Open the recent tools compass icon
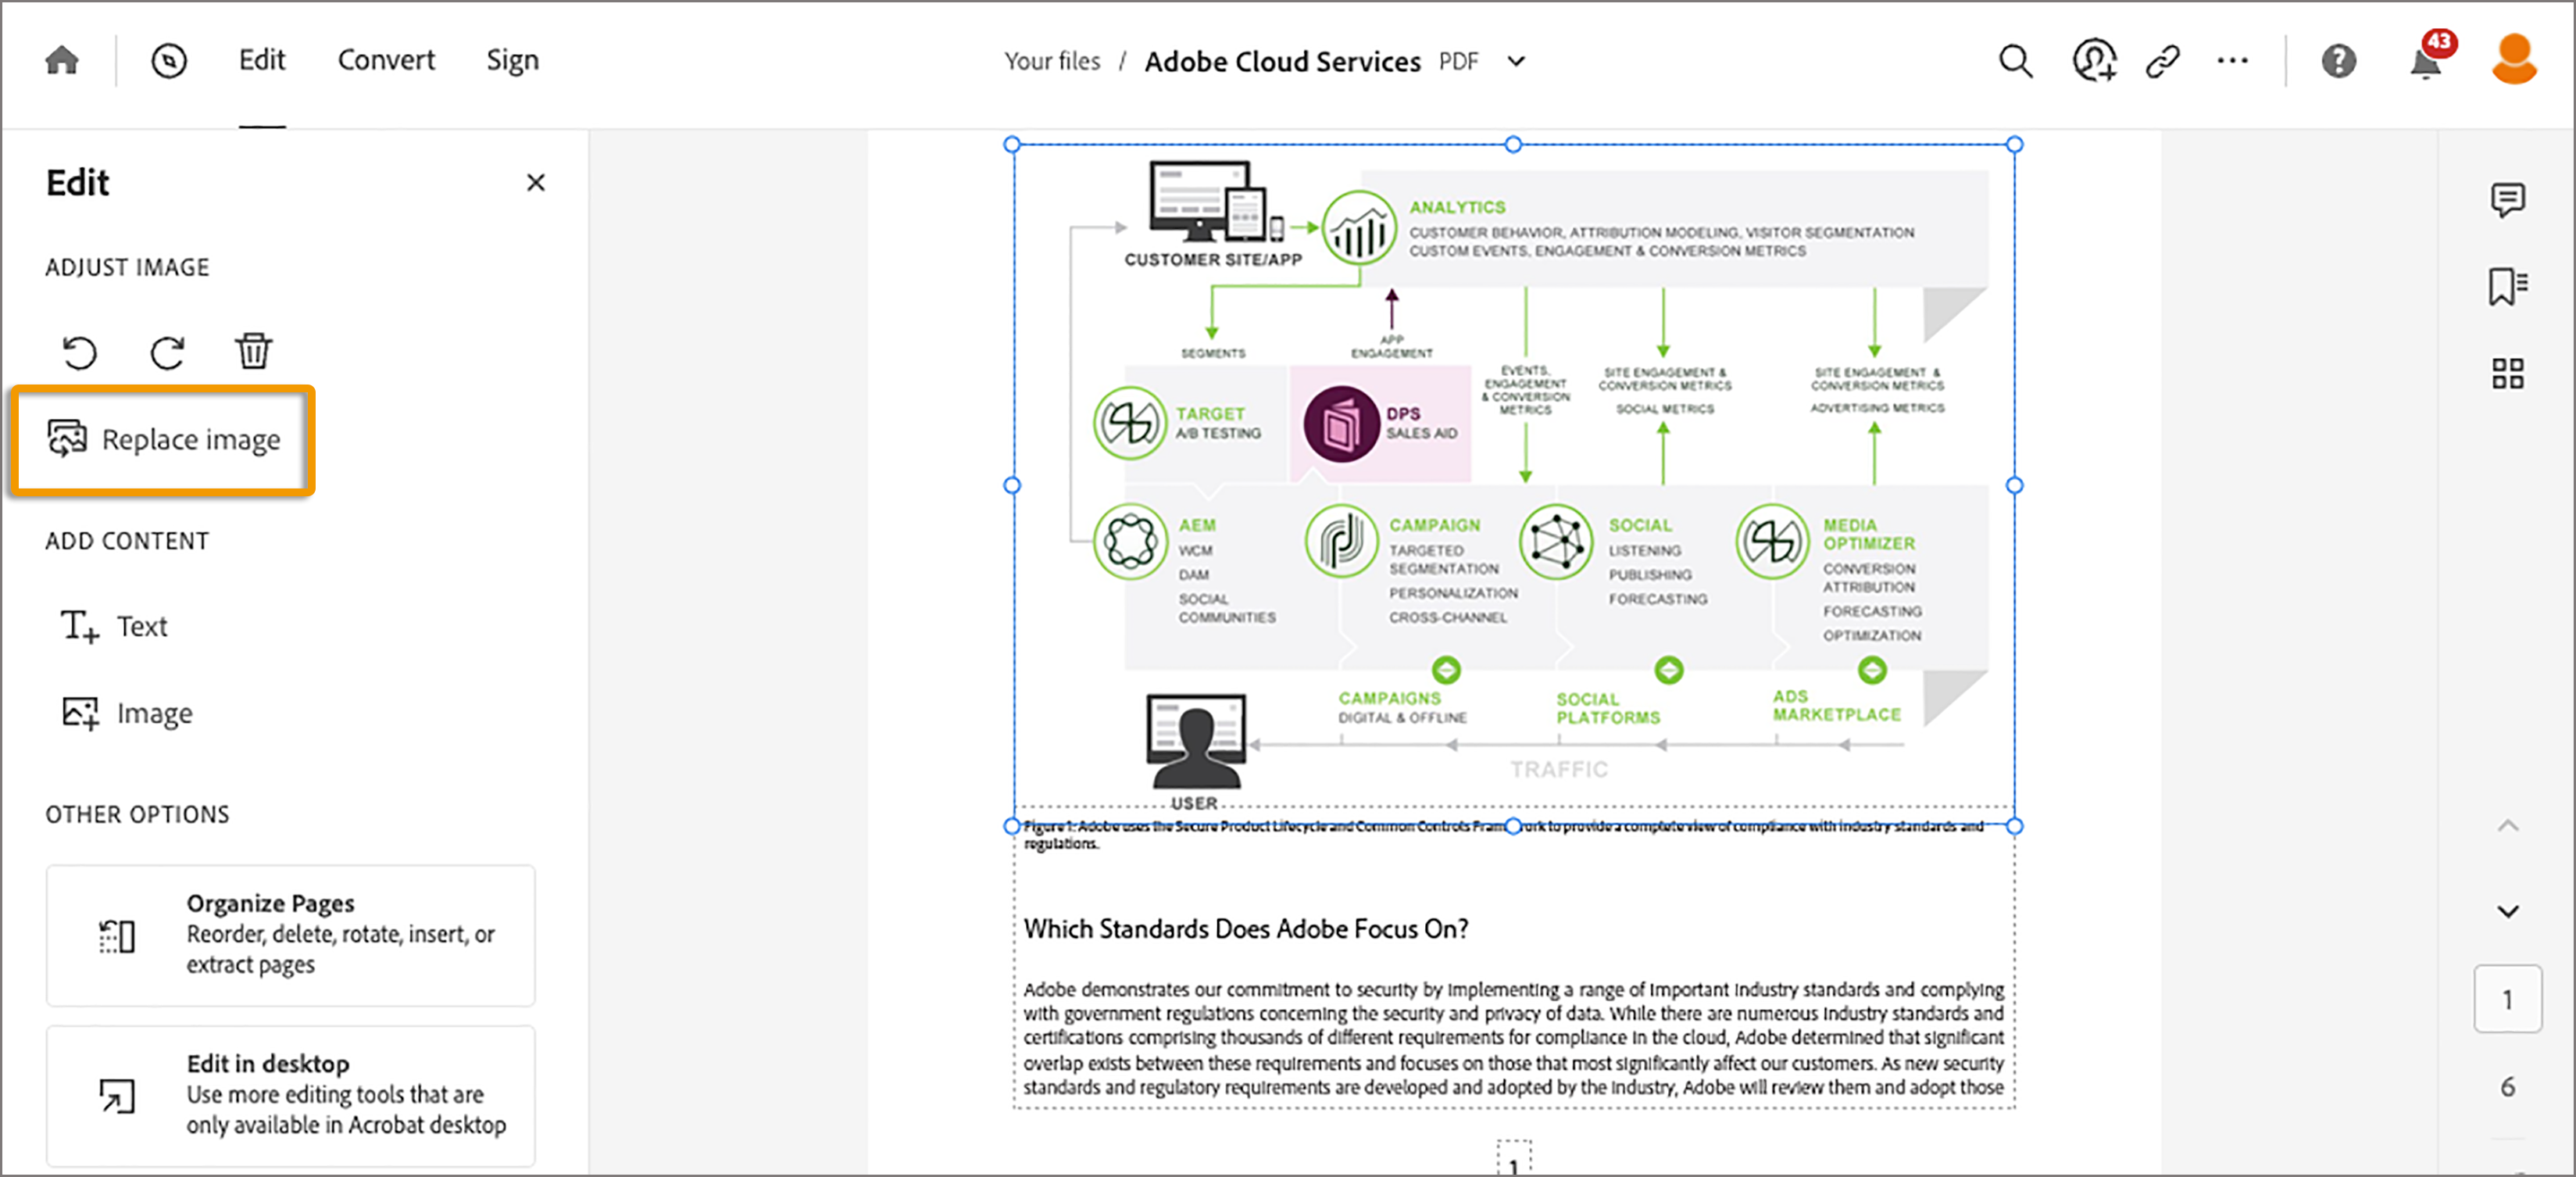2576x1177 pixels. [x=169, y=61]
